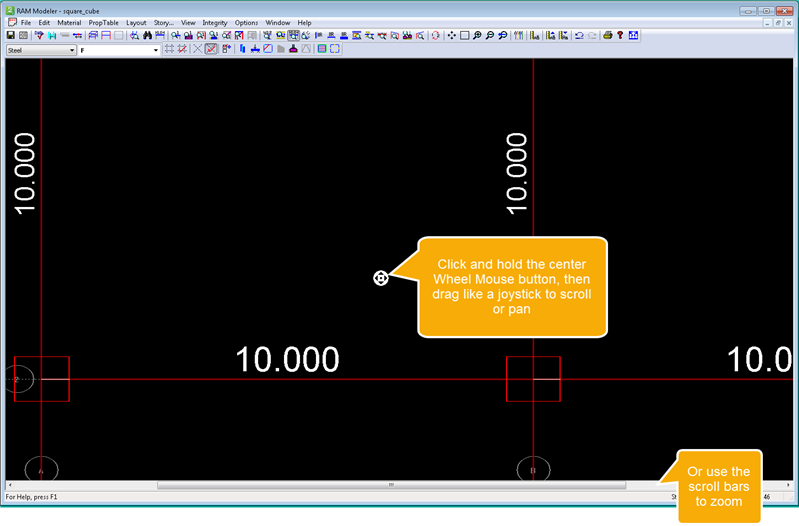Click the red question mark Help icon
This screenshot has width=799, height=526.
[x=620, y=35]
